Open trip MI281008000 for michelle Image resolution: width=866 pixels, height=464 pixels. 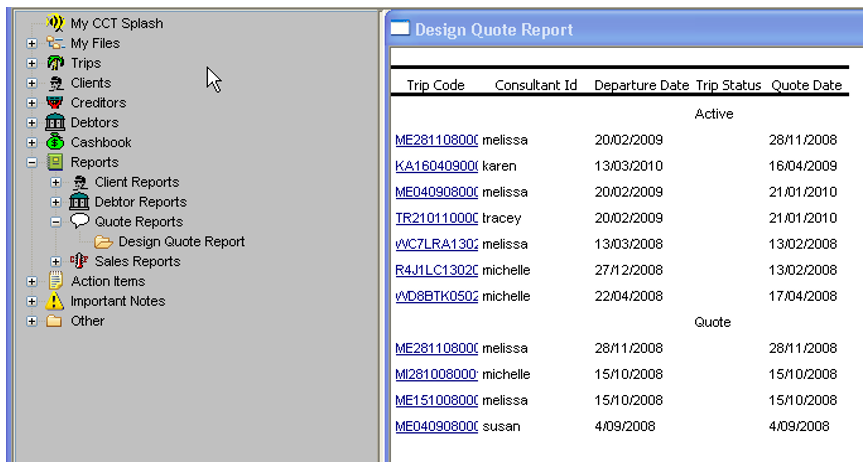click(x=436, y=374)
